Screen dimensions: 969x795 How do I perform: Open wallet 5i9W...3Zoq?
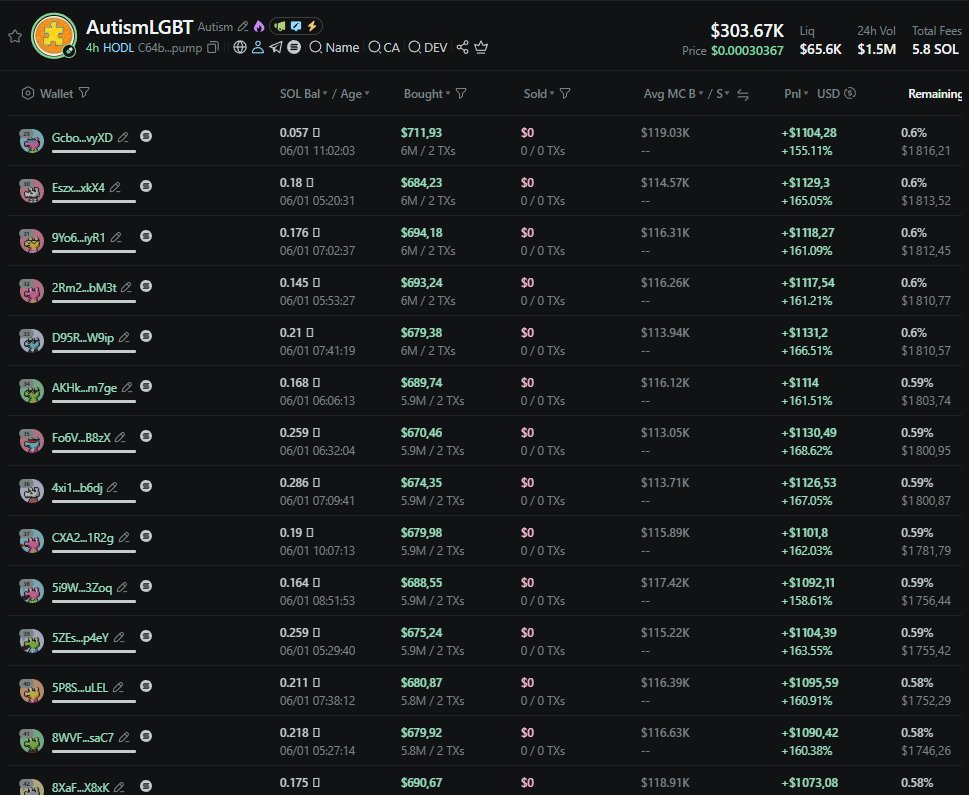point(82,588)
